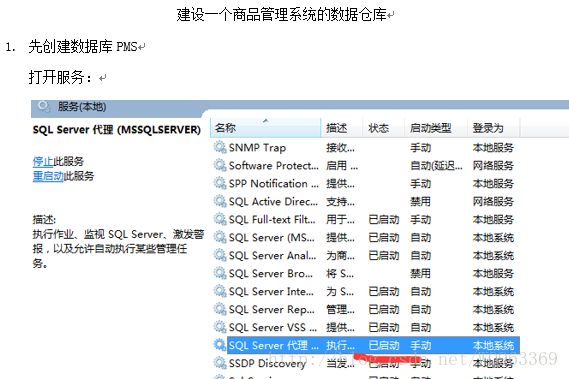Sort by the 名称 column header
569x379 pixels.
click(x=265, y=128)
